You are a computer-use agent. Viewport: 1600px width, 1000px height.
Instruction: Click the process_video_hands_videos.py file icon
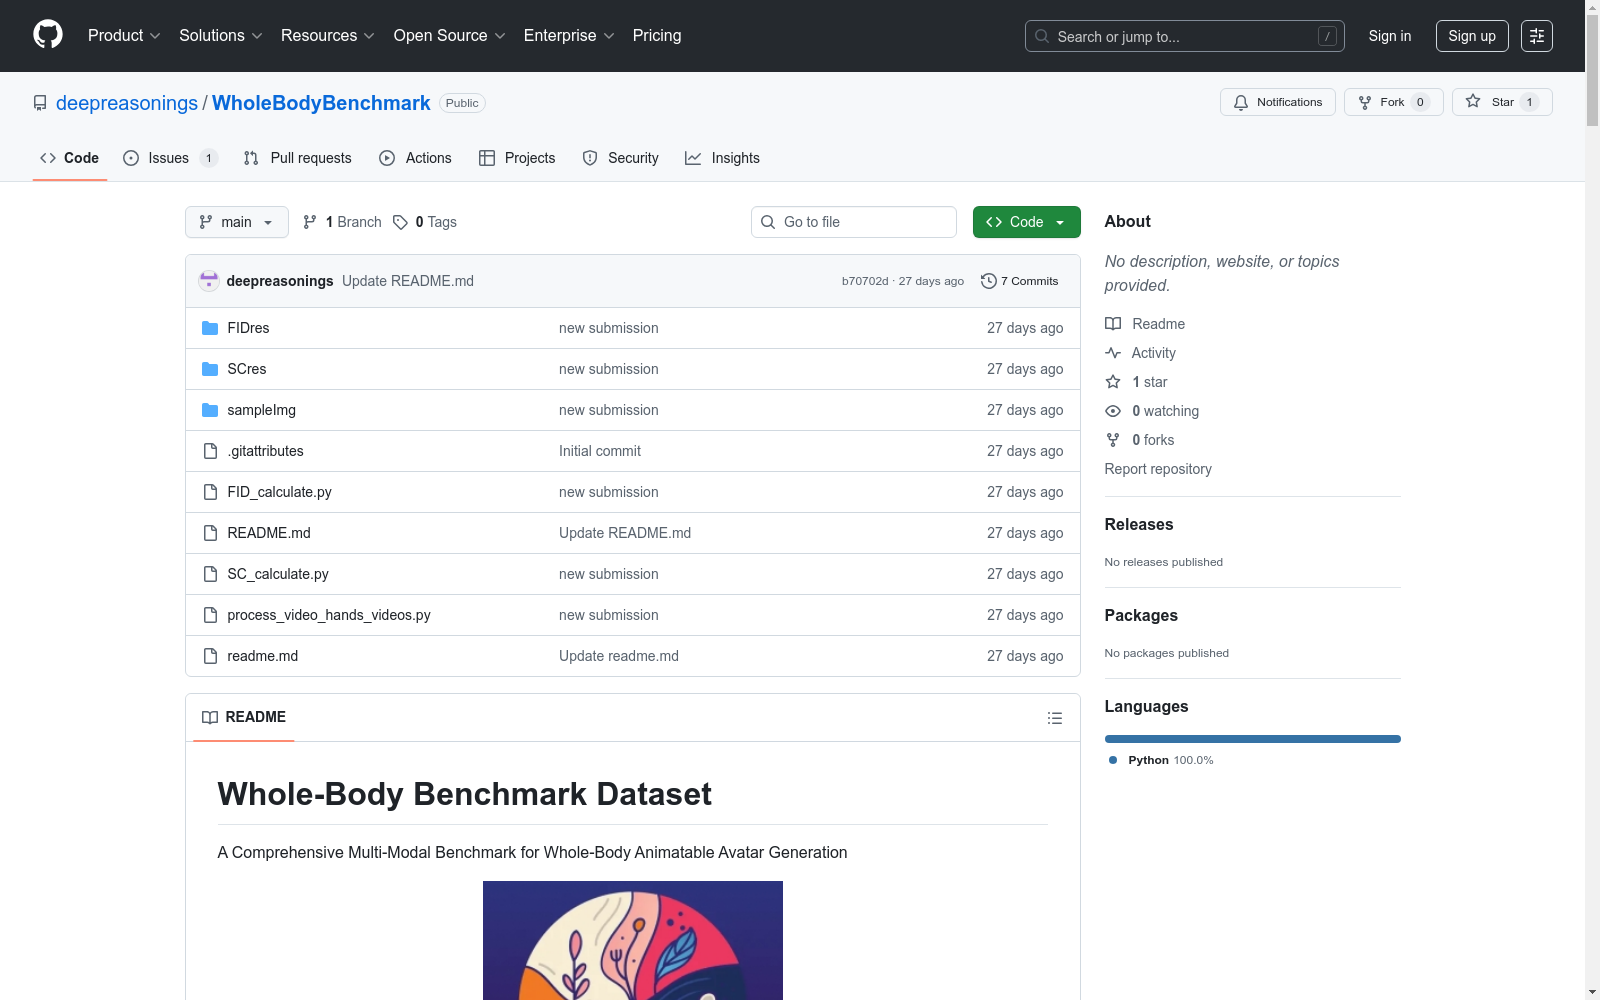[x=210, y=615]
